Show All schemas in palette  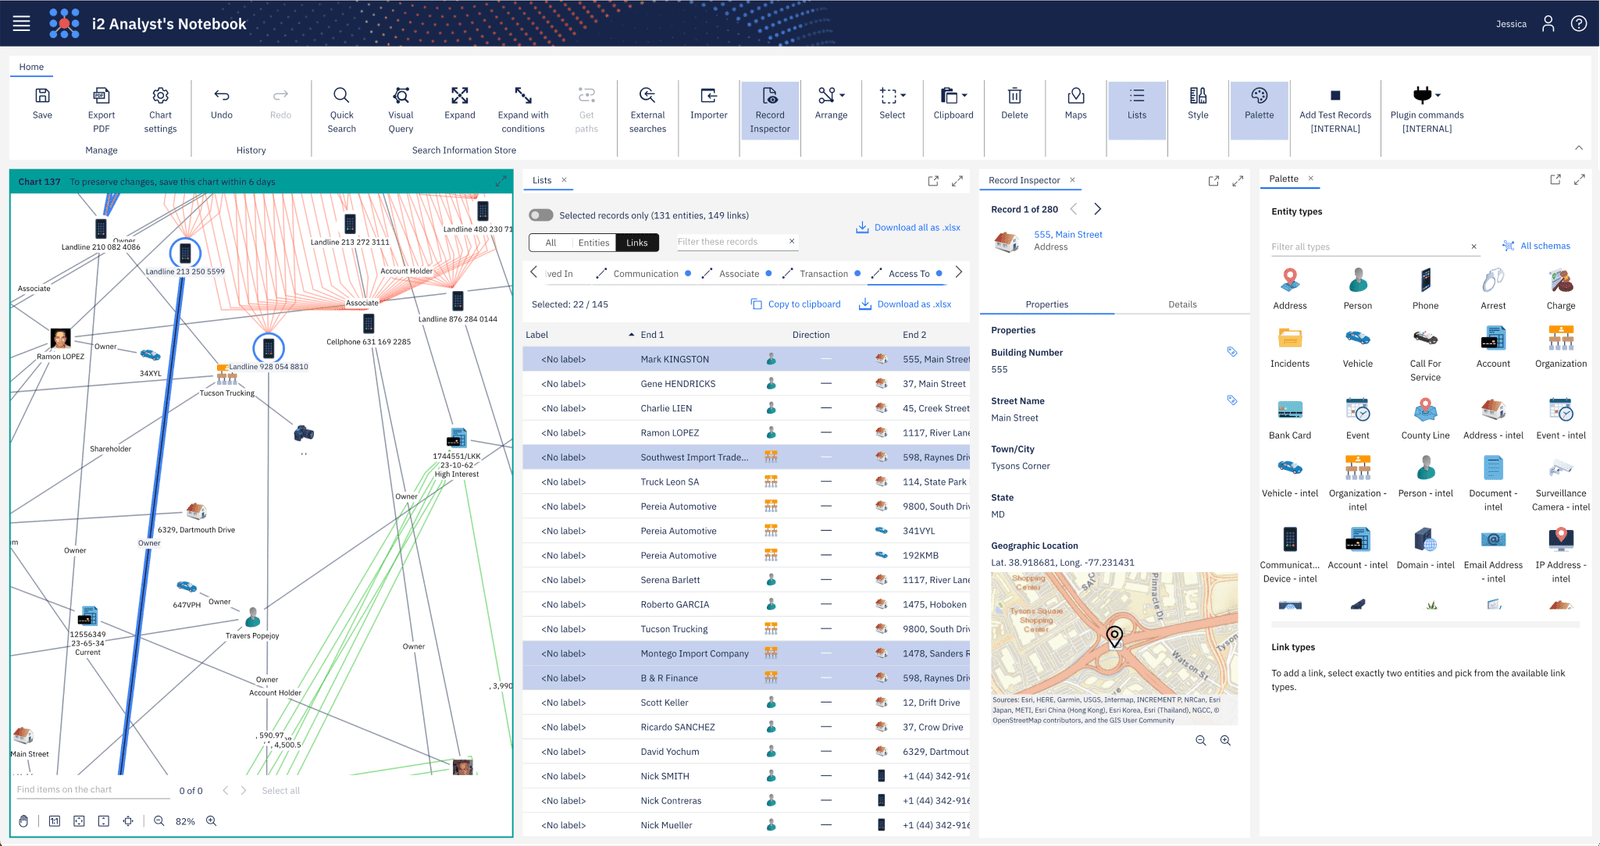(1536, 246)
